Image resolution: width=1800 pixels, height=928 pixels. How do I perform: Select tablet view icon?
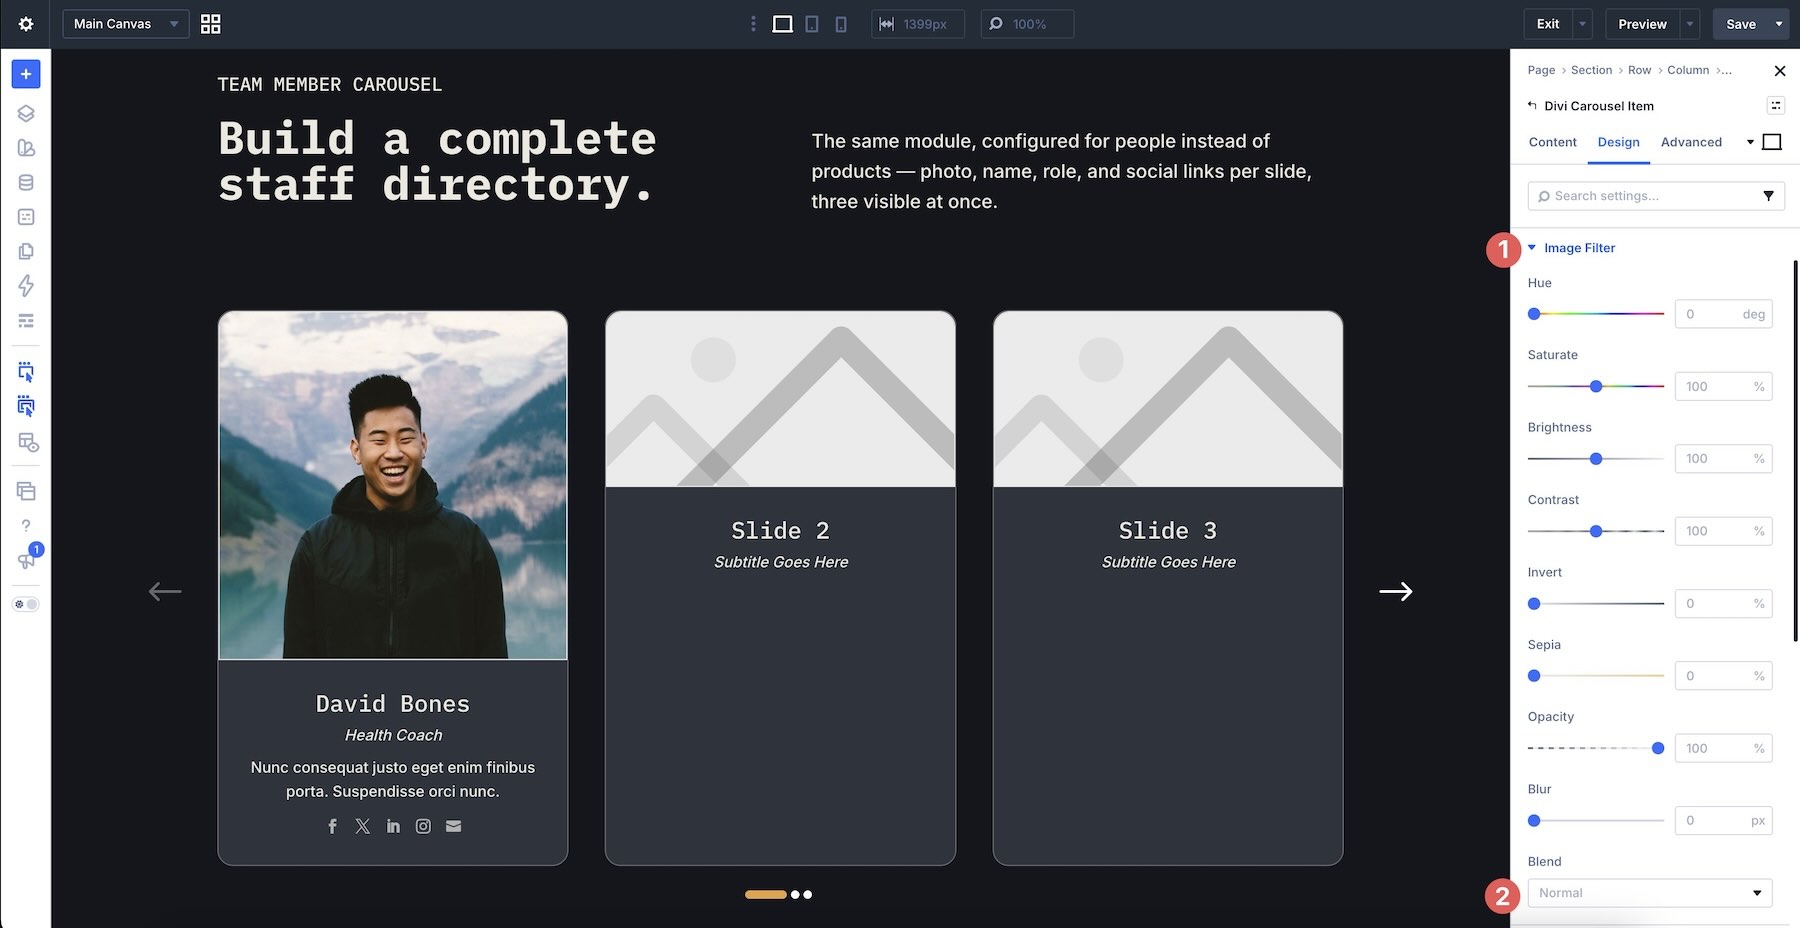(x=812, y=24)
